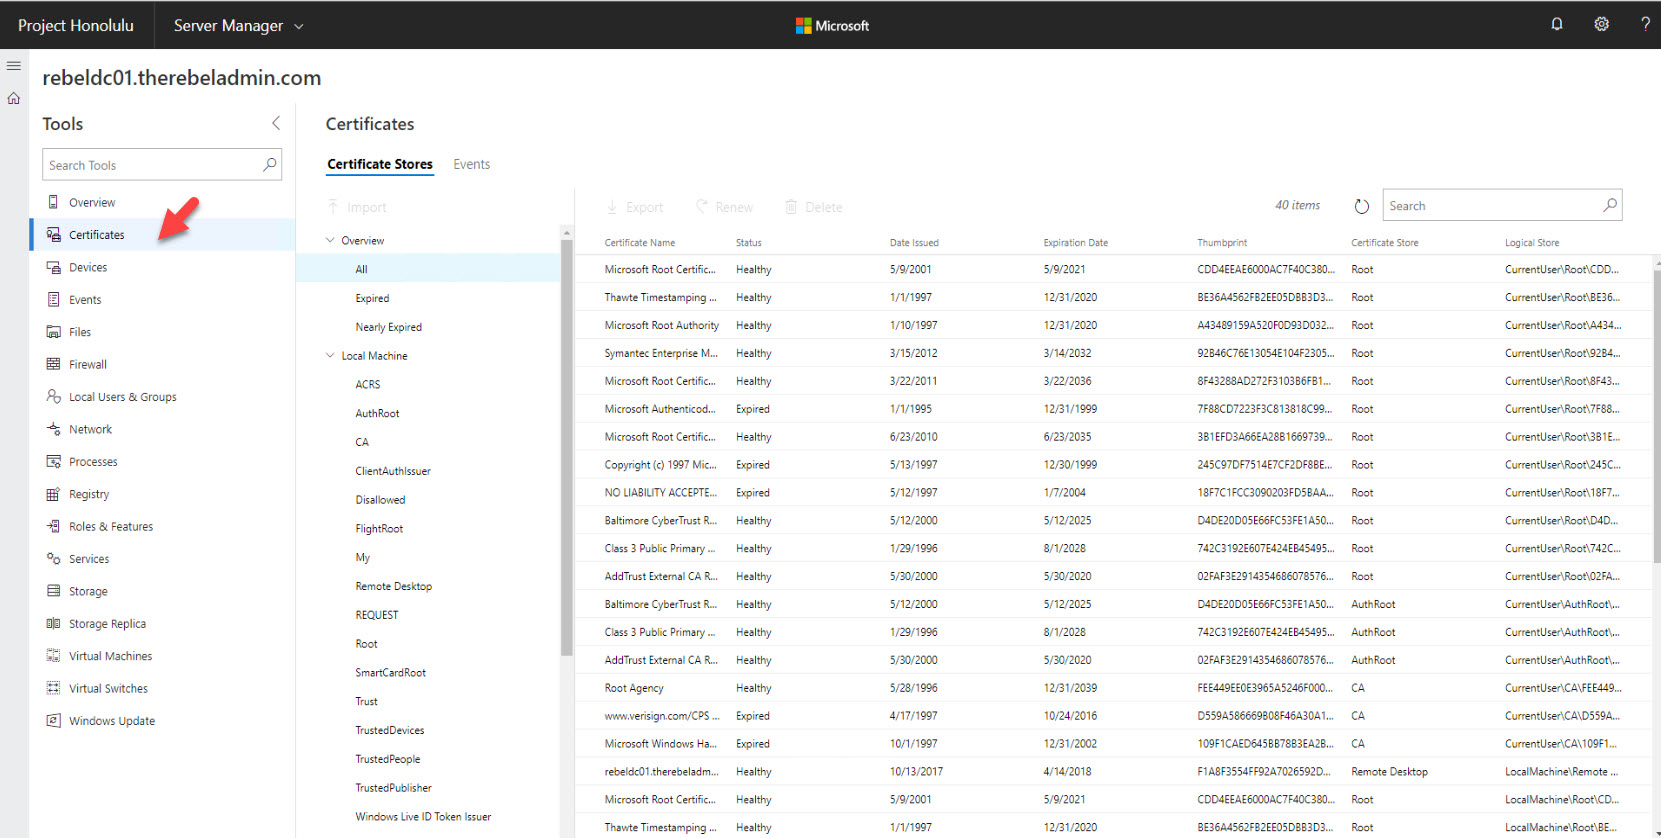Go to the home icon

point(14,98)
